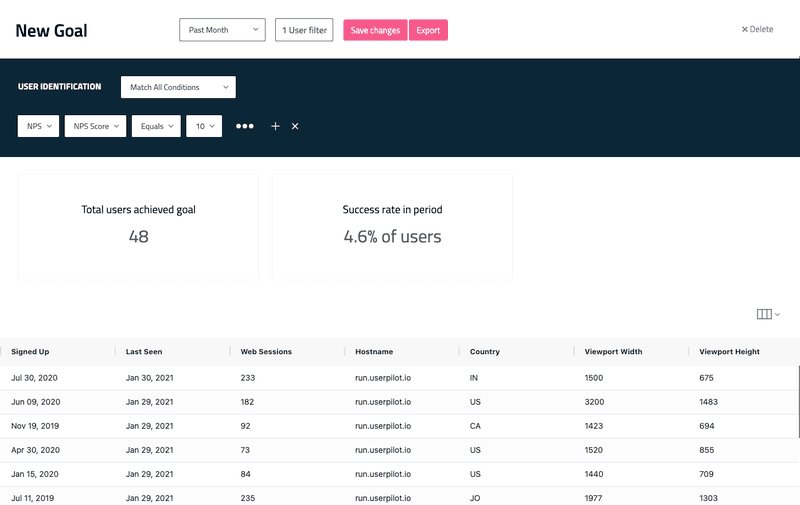This screenshot has width=800, height=505.
Task: Click the Viewport Height column header
Action: pos(729,351)
